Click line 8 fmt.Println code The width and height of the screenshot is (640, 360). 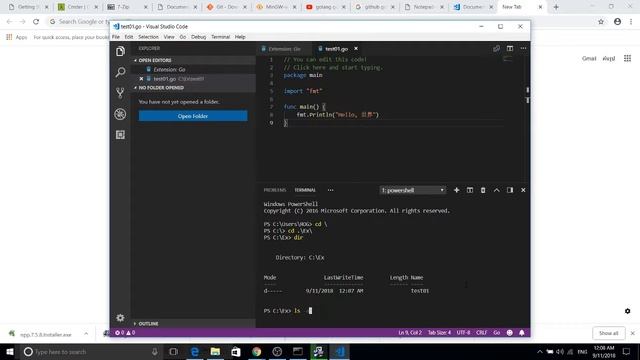click(x=338, y=115)
